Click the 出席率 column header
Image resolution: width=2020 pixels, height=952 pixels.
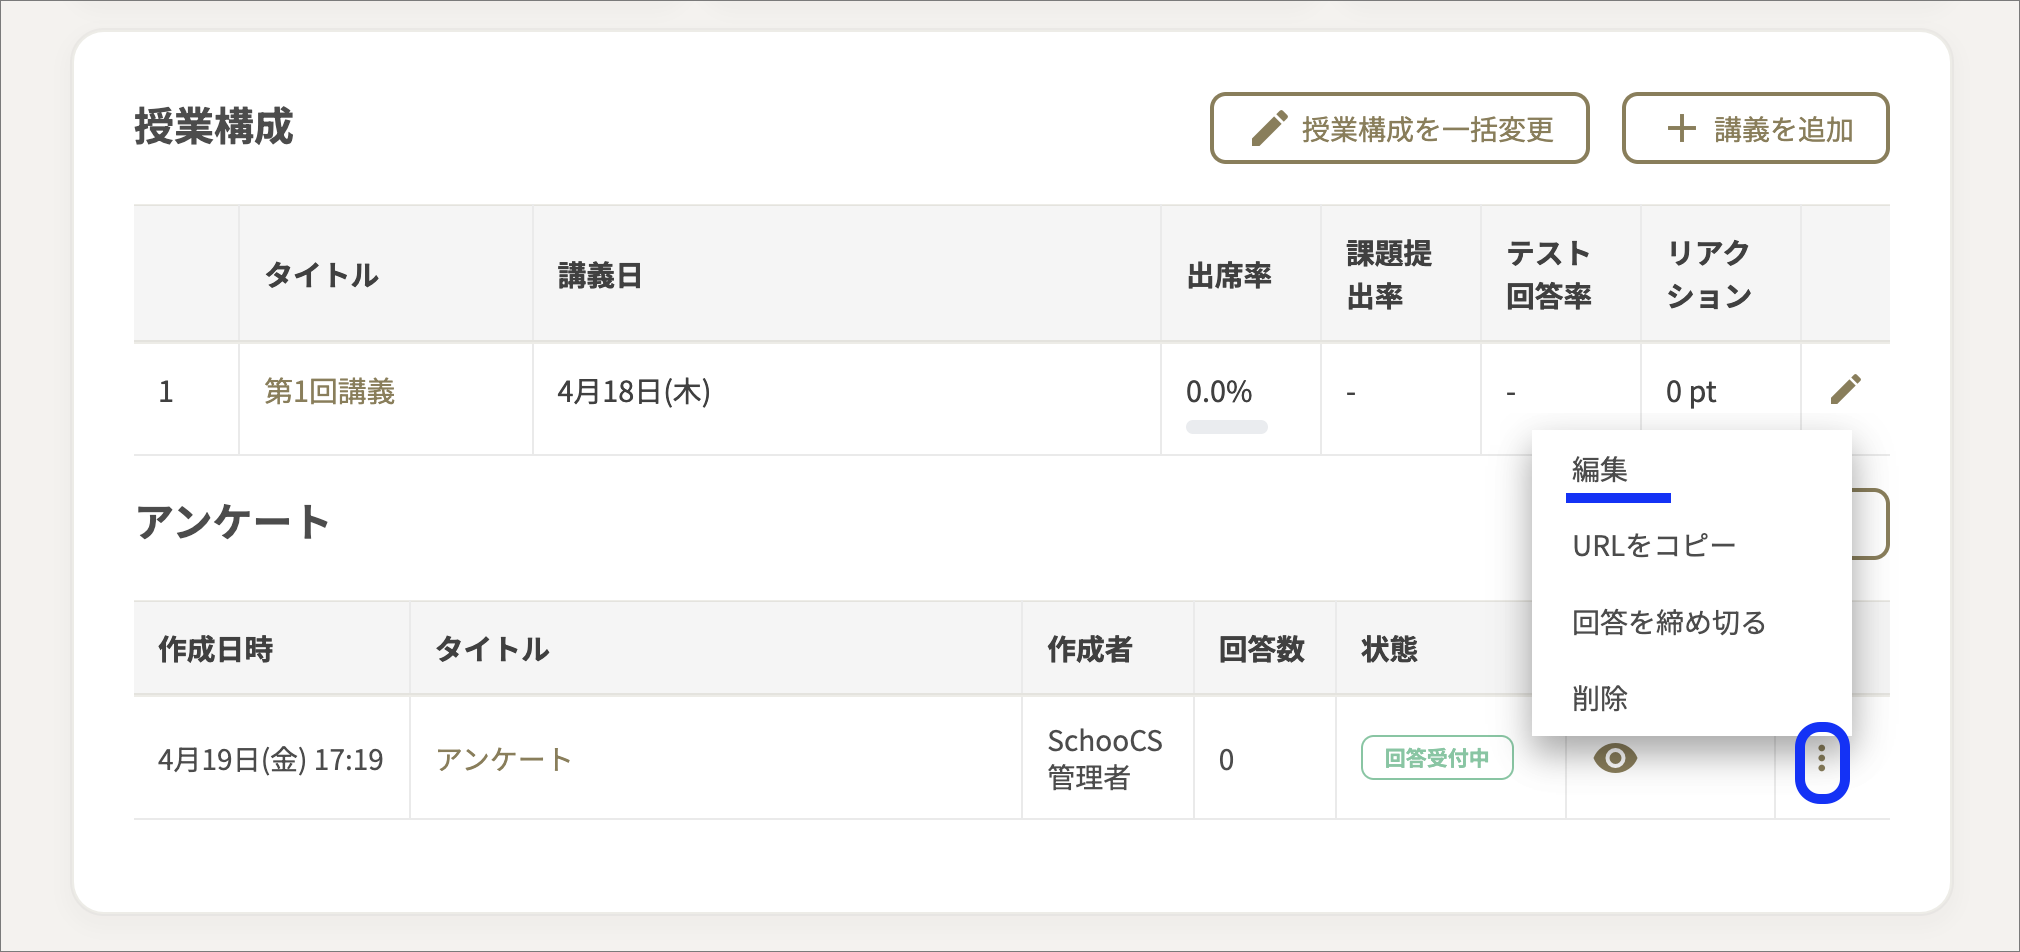pyautogui.click(x=1229, y=275)
